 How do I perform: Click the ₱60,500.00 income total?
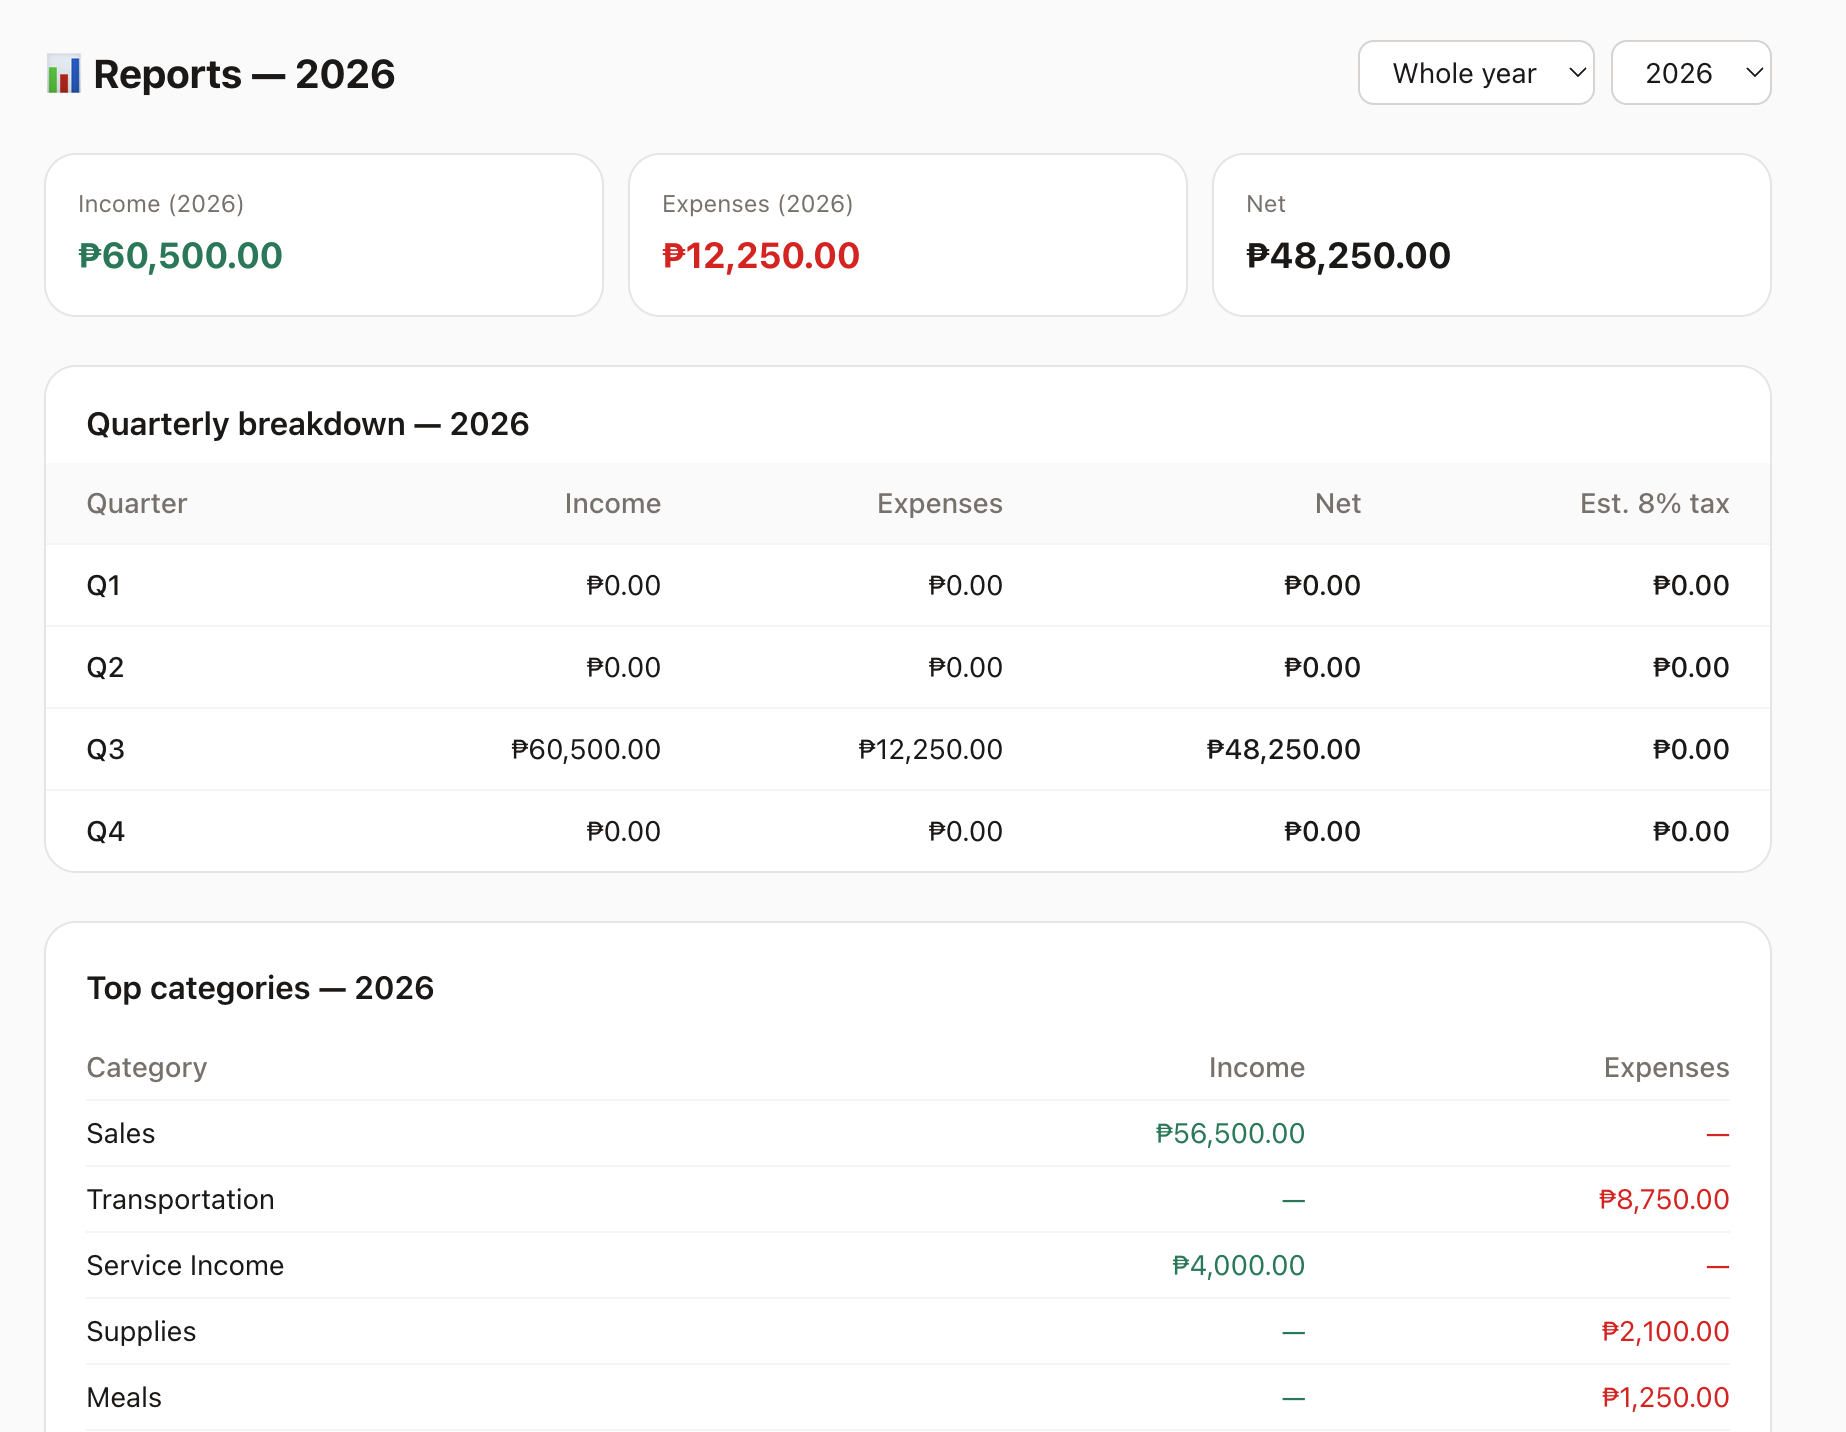[181, 256]
